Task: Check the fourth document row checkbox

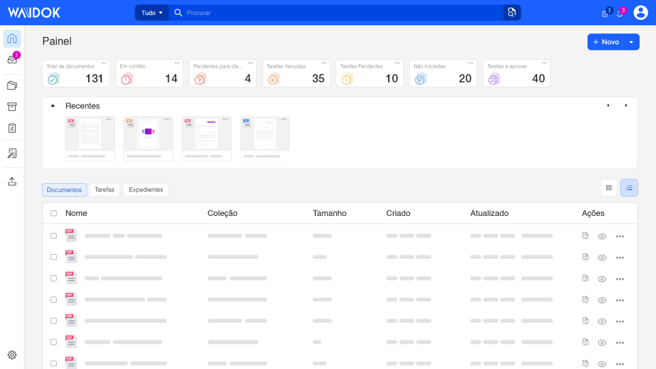Action: 54,300
